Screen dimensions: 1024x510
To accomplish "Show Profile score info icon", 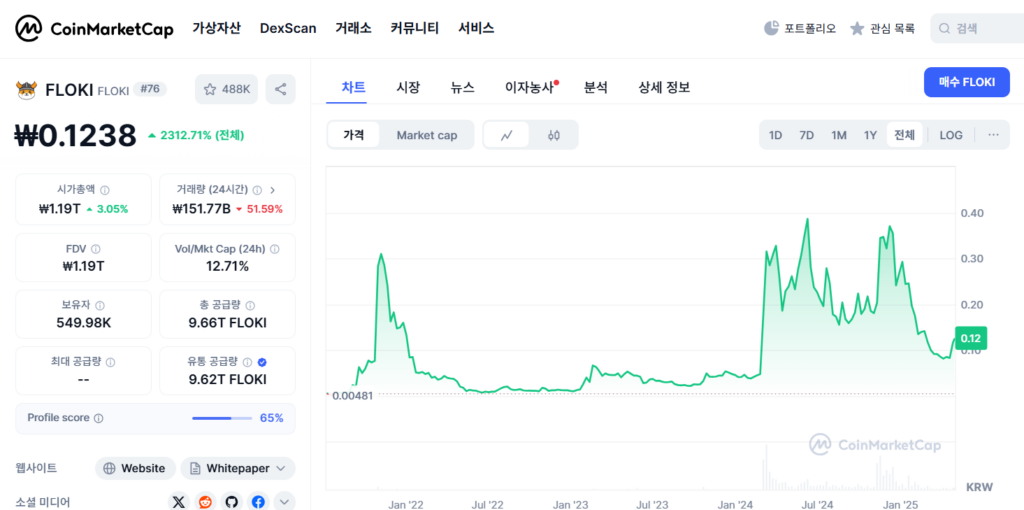I will [98, 418].
